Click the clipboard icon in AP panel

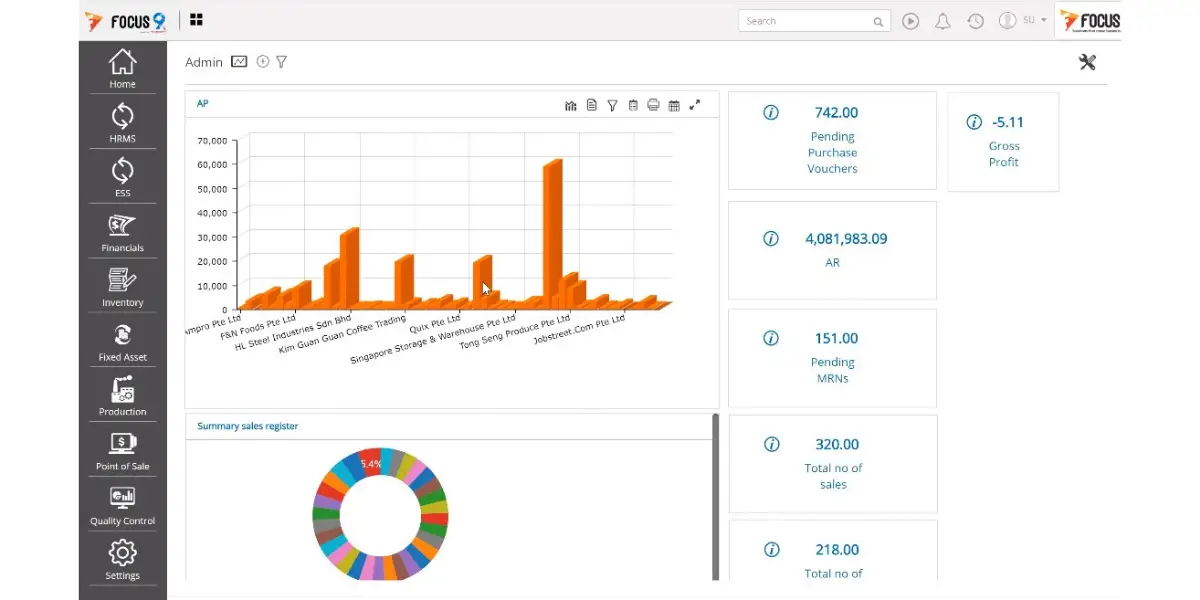pyautogui.click(x=633, y=104)
